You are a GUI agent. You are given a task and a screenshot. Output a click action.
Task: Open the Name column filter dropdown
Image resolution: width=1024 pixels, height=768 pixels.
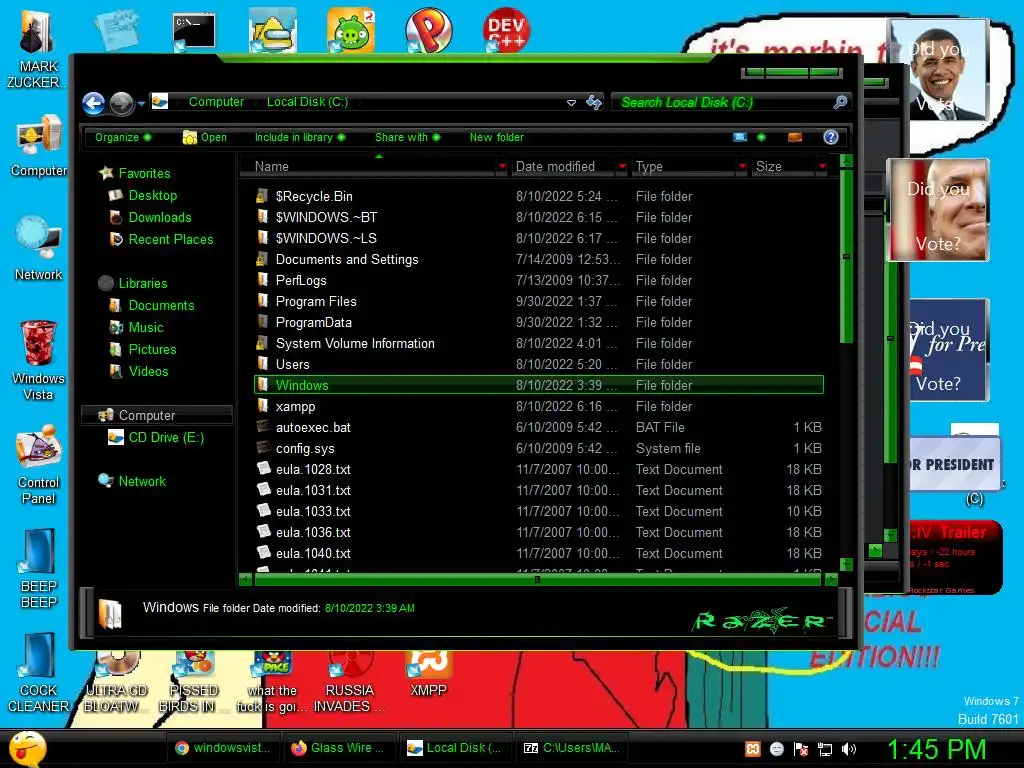(502, 167)
